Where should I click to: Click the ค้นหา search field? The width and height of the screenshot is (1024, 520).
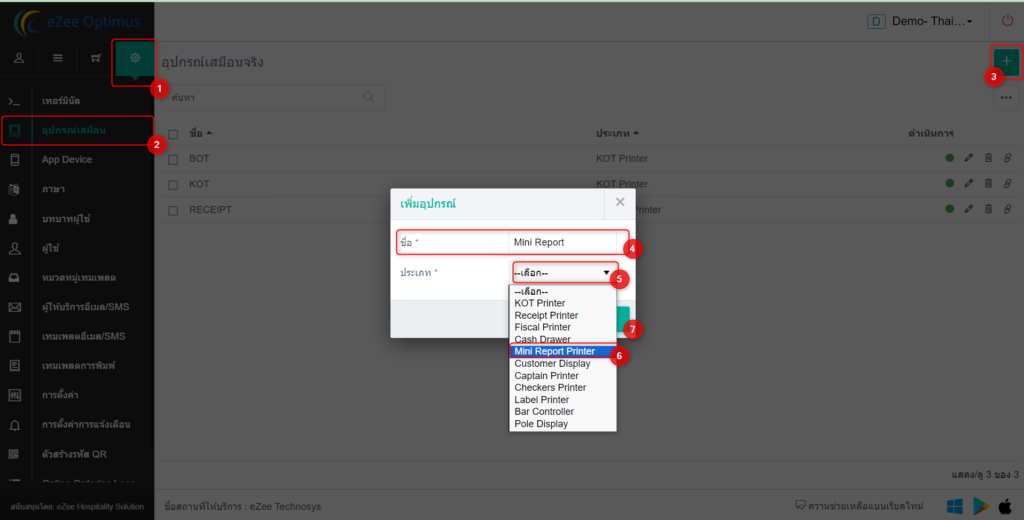pos(273,97)
